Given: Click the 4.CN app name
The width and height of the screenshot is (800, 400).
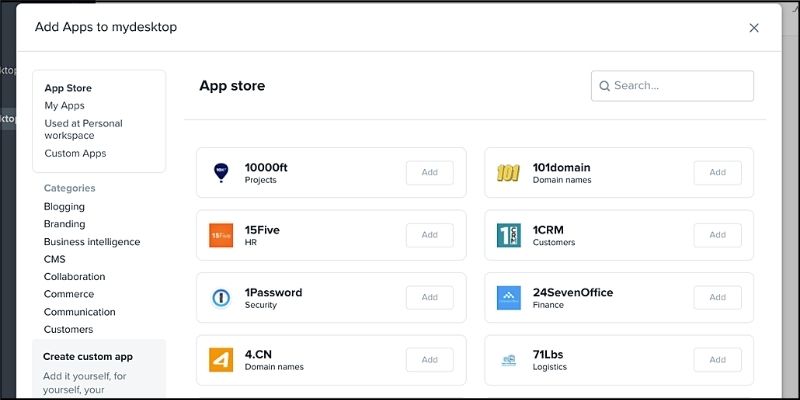Looking at the screenshot, I should [258, 355].
